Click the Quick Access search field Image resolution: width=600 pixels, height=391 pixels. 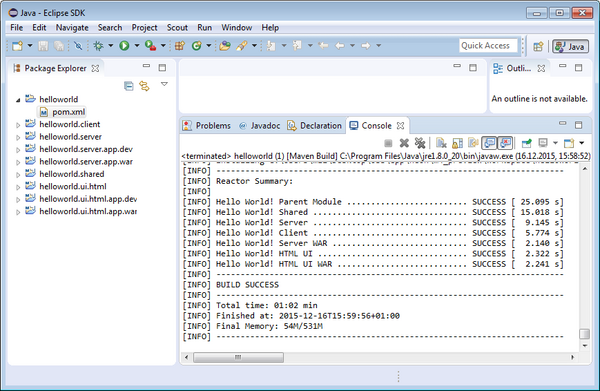click(488, 46)
